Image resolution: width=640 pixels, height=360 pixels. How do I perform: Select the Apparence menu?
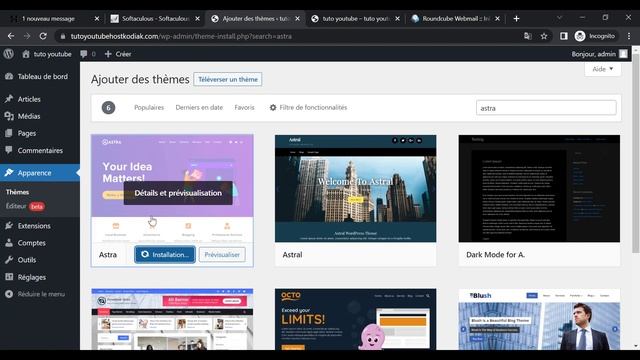pyautogui.click(x=40, y=173)
